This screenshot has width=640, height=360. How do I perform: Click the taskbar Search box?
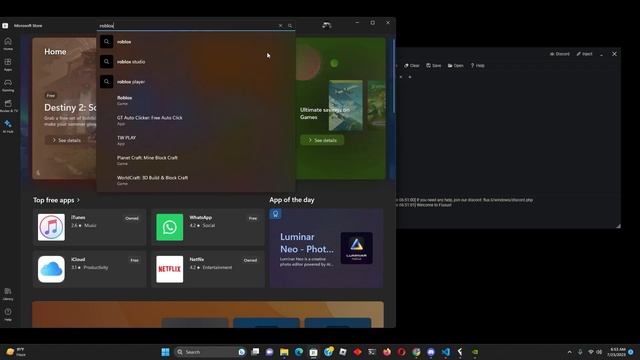pyautogui.click(x=210, y=352)
